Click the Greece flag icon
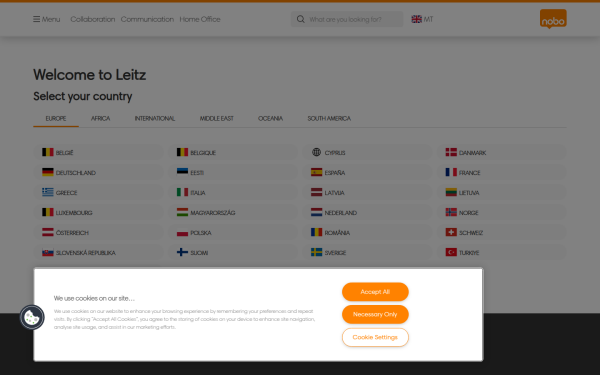Image resolution: width=600 pixels, height=375 pixels. [48, 192]
